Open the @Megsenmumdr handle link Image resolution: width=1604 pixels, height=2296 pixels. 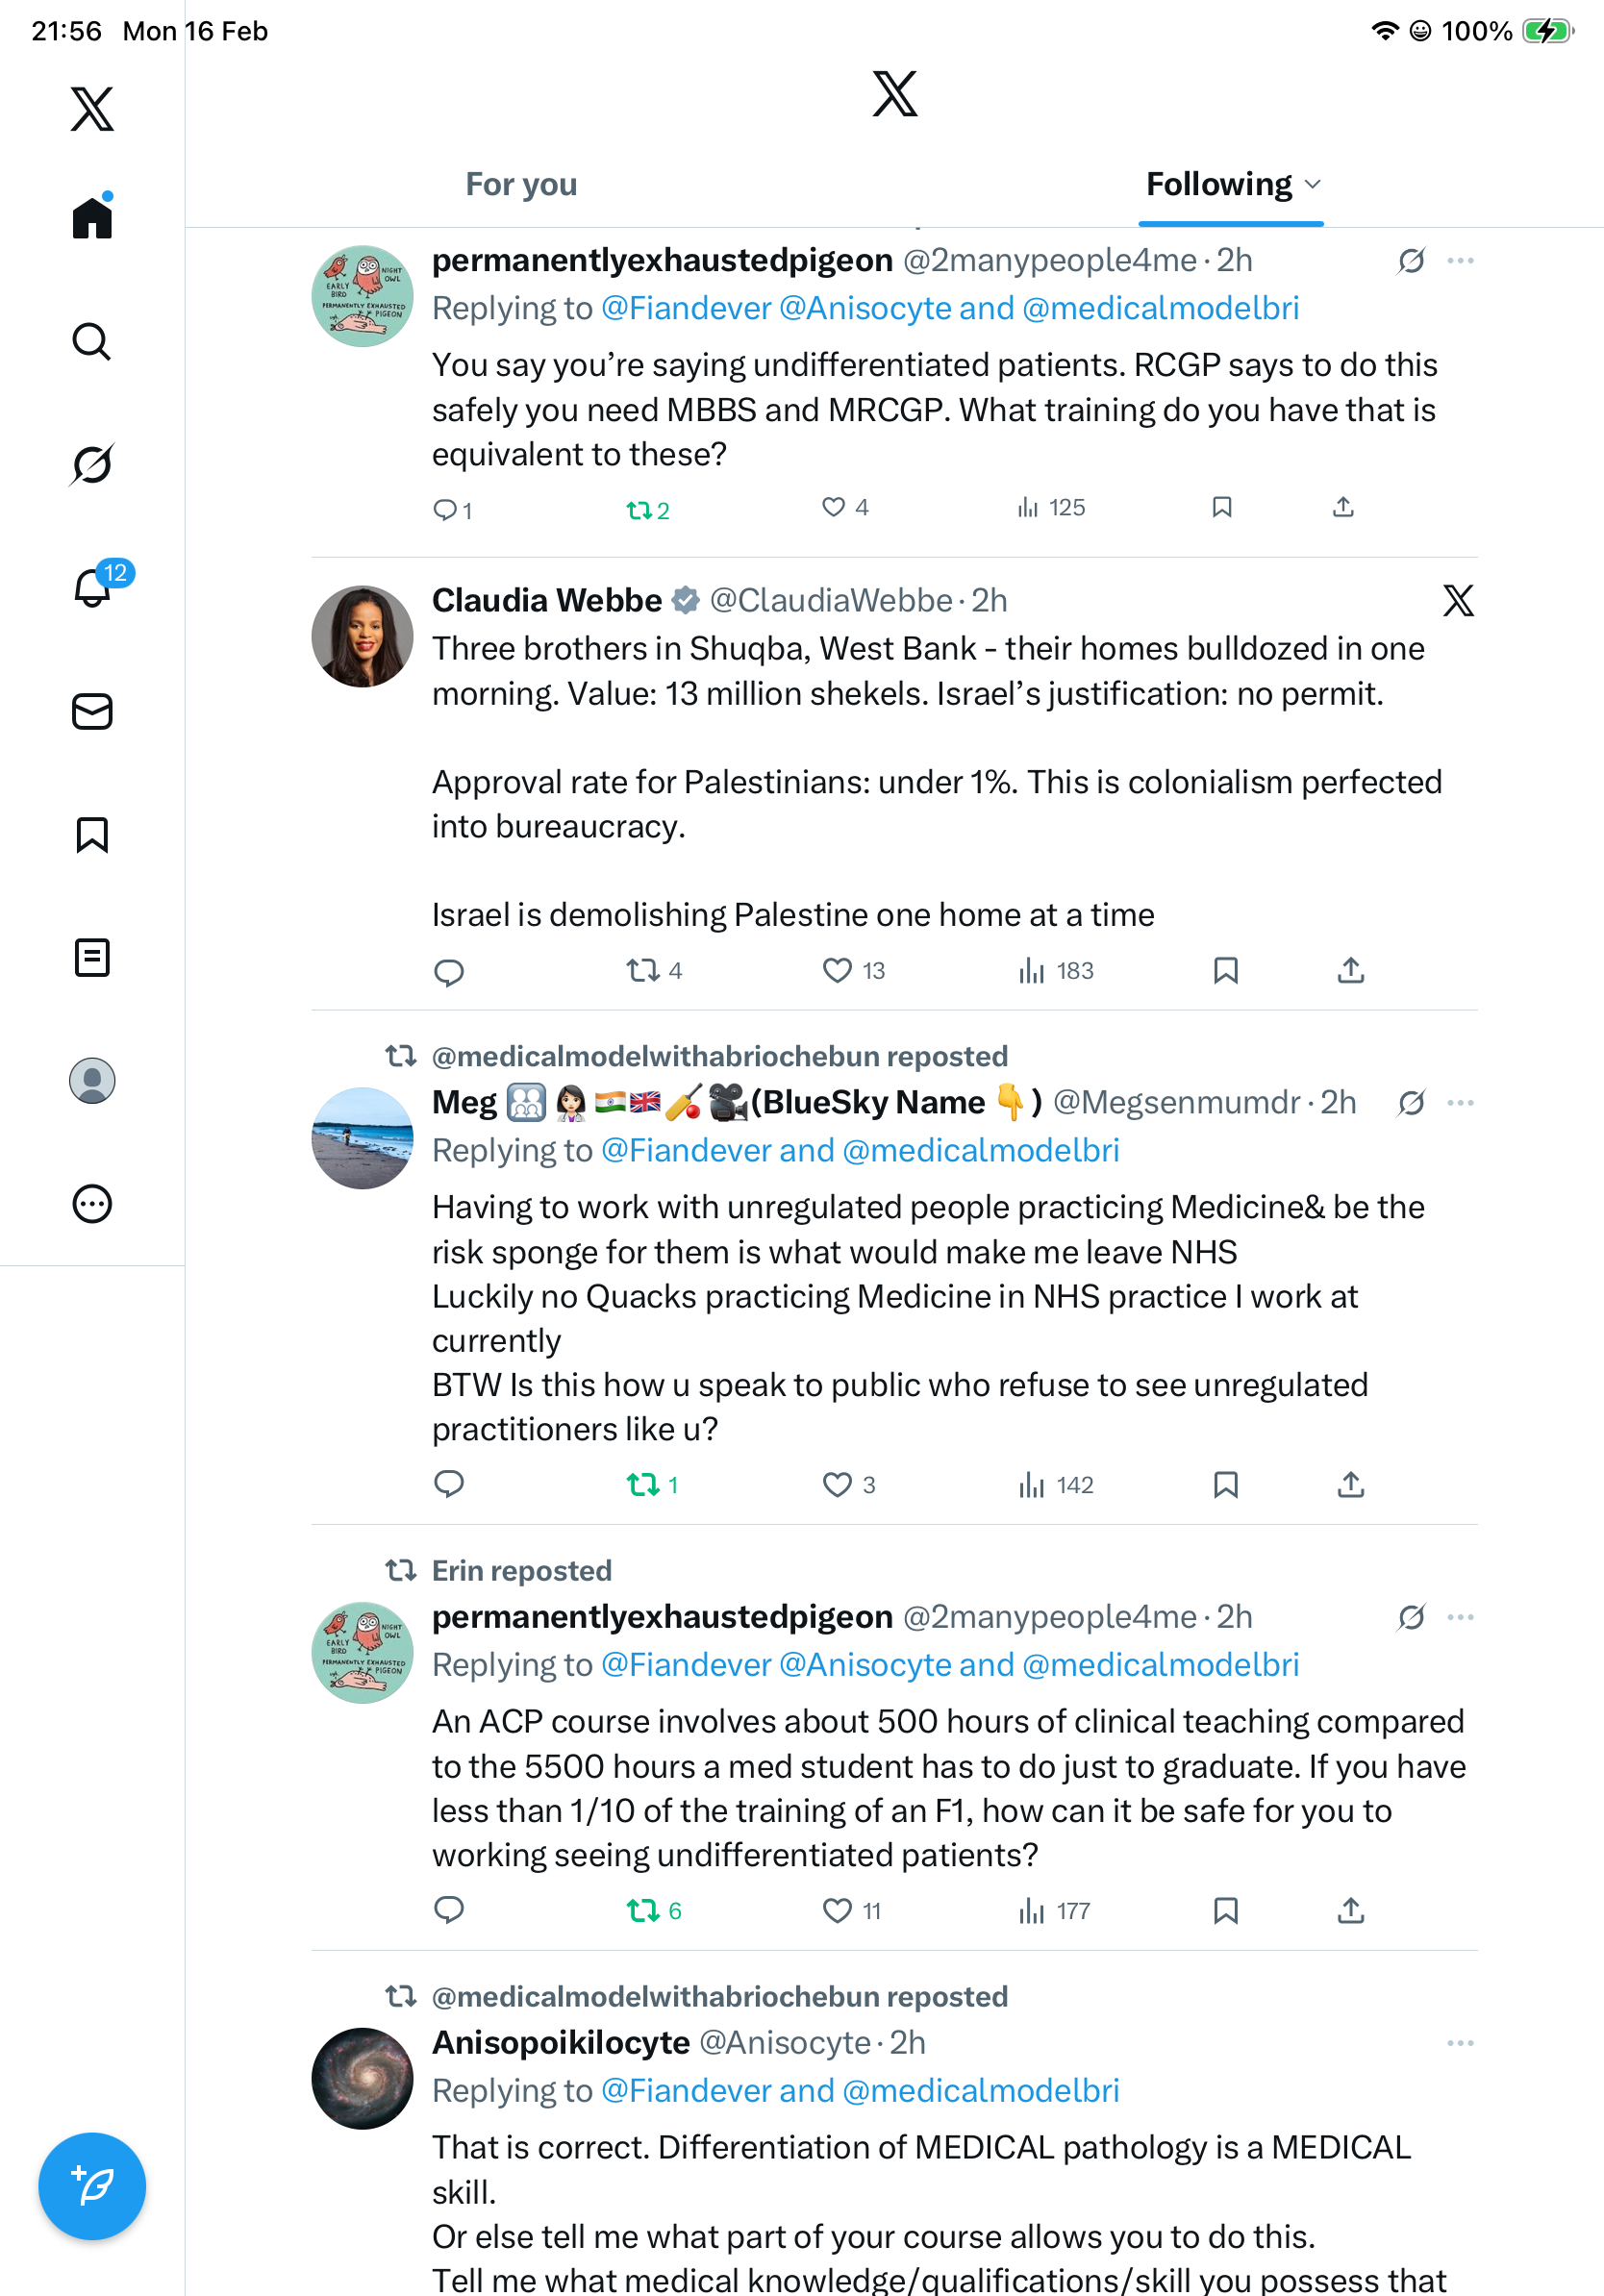pyautogui.click(x=1177, y=1102)
